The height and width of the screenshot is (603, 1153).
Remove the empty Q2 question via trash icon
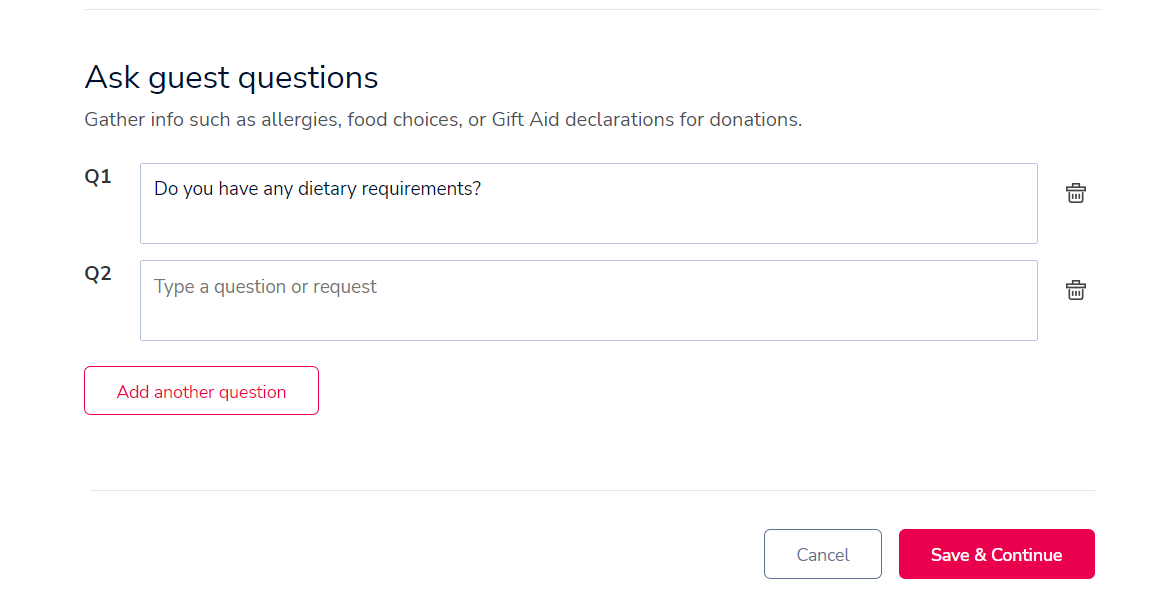point(1075,290)
